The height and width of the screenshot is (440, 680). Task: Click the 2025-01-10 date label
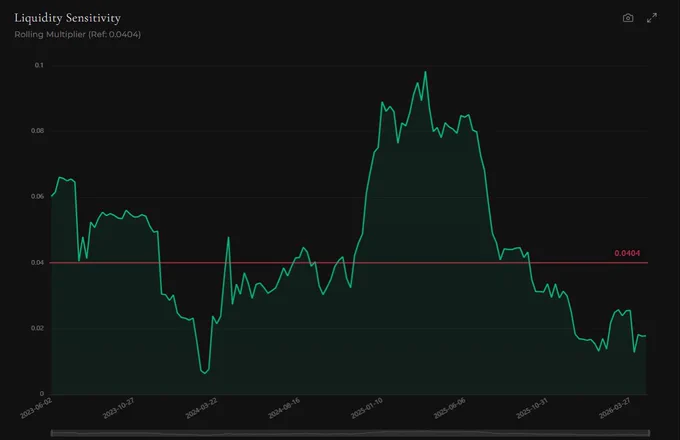point(367,408)
